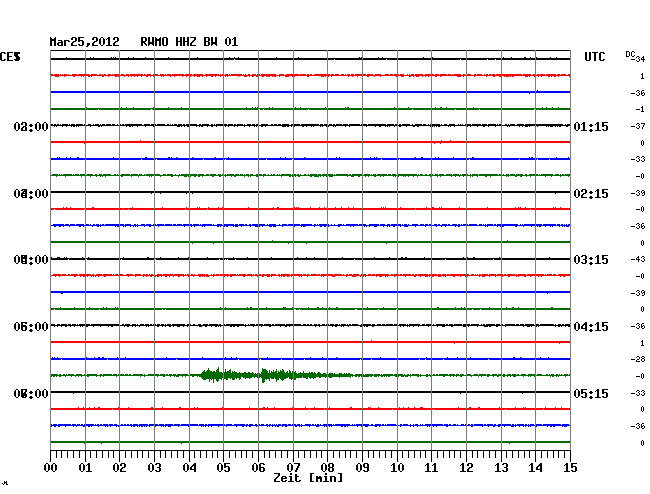Click the DC value -28
Image resolution: width=650 pixels, height=494 pixels.
[638, 359]
